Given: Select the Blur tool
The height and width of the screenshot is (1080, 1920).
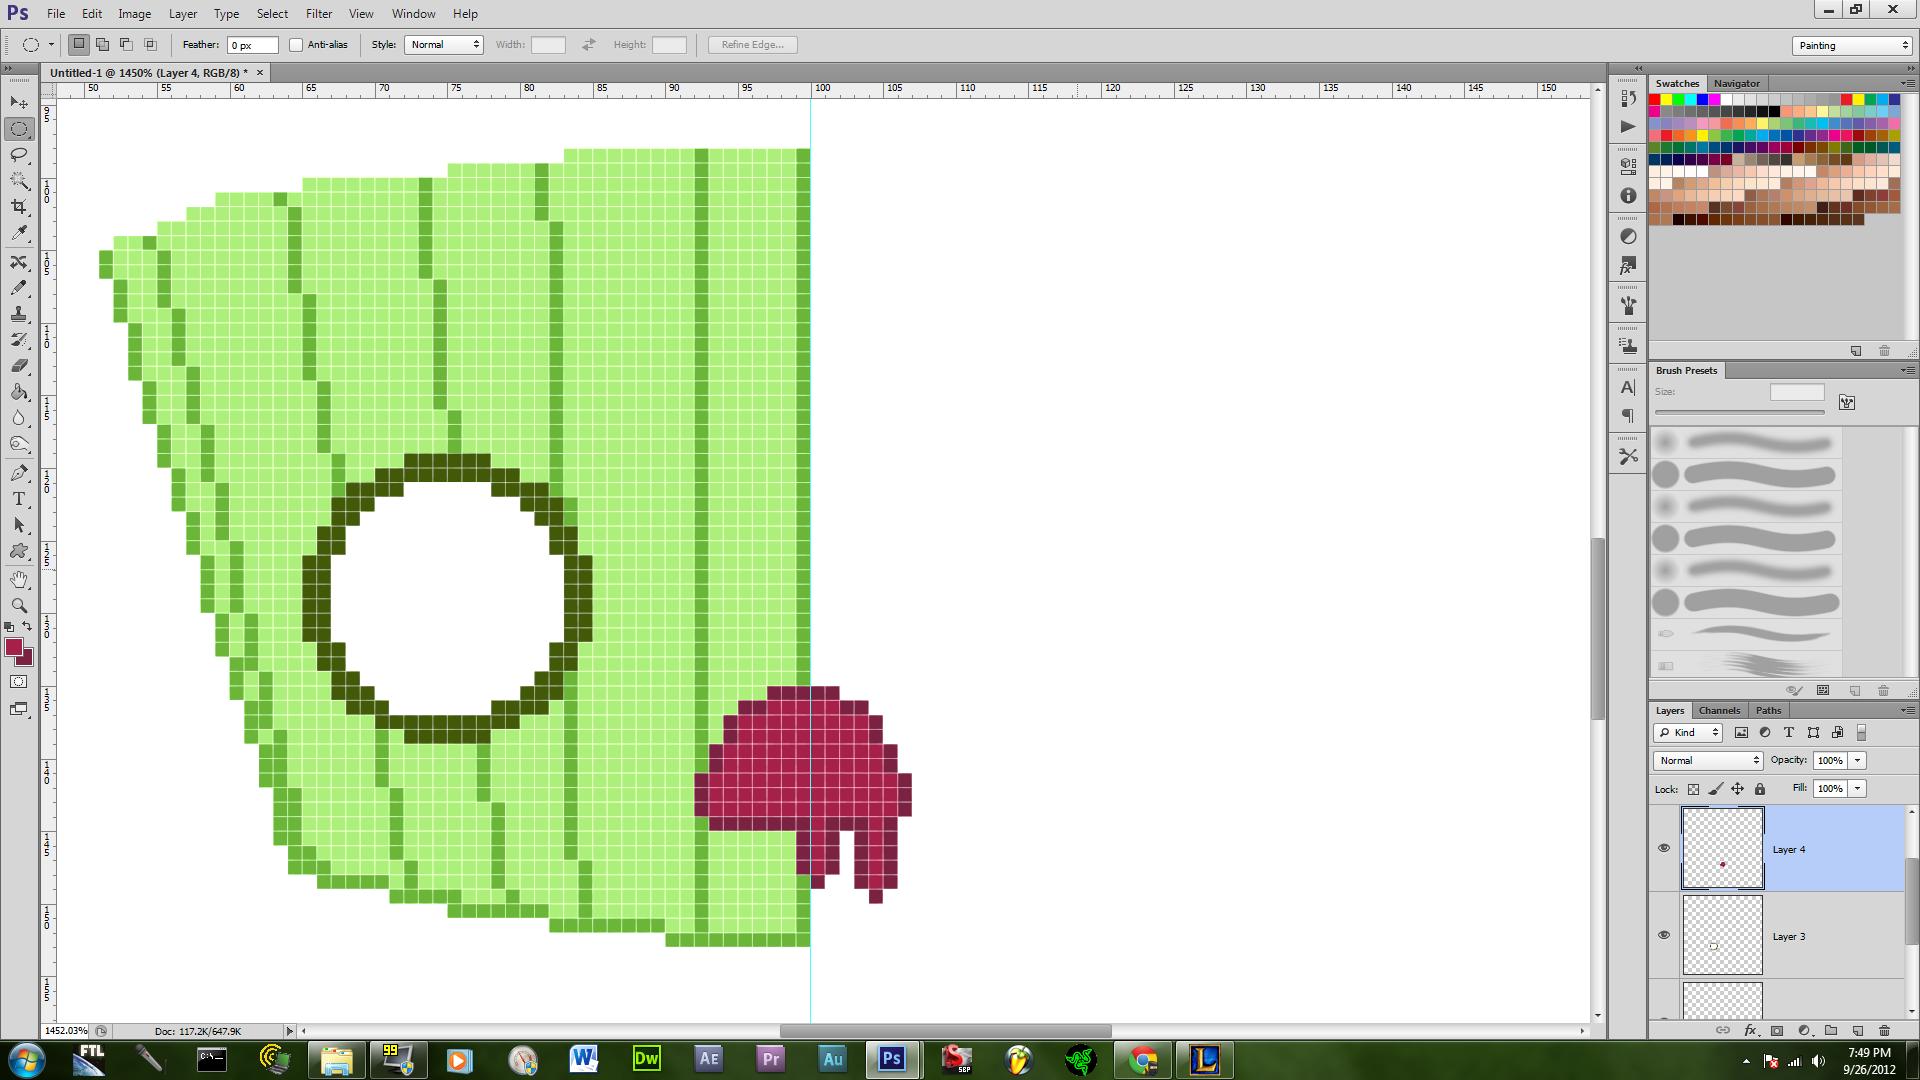Looking at the screenshot, I should click(19, 418).
